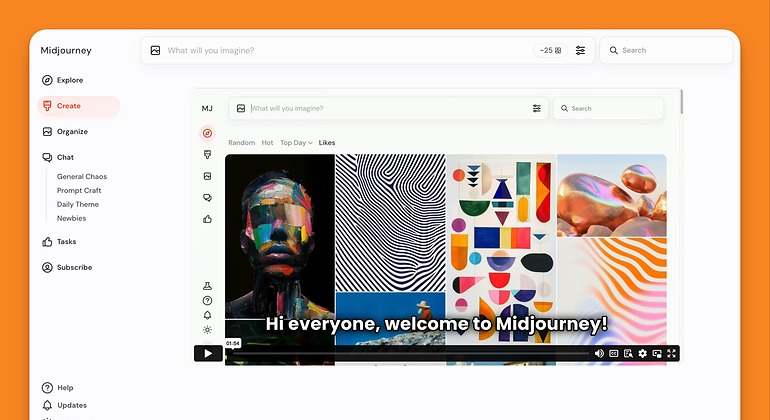Toggle the sun light-mode icon in video sidebar
This screenshot has height=420, width=770.
coord(207,330)
